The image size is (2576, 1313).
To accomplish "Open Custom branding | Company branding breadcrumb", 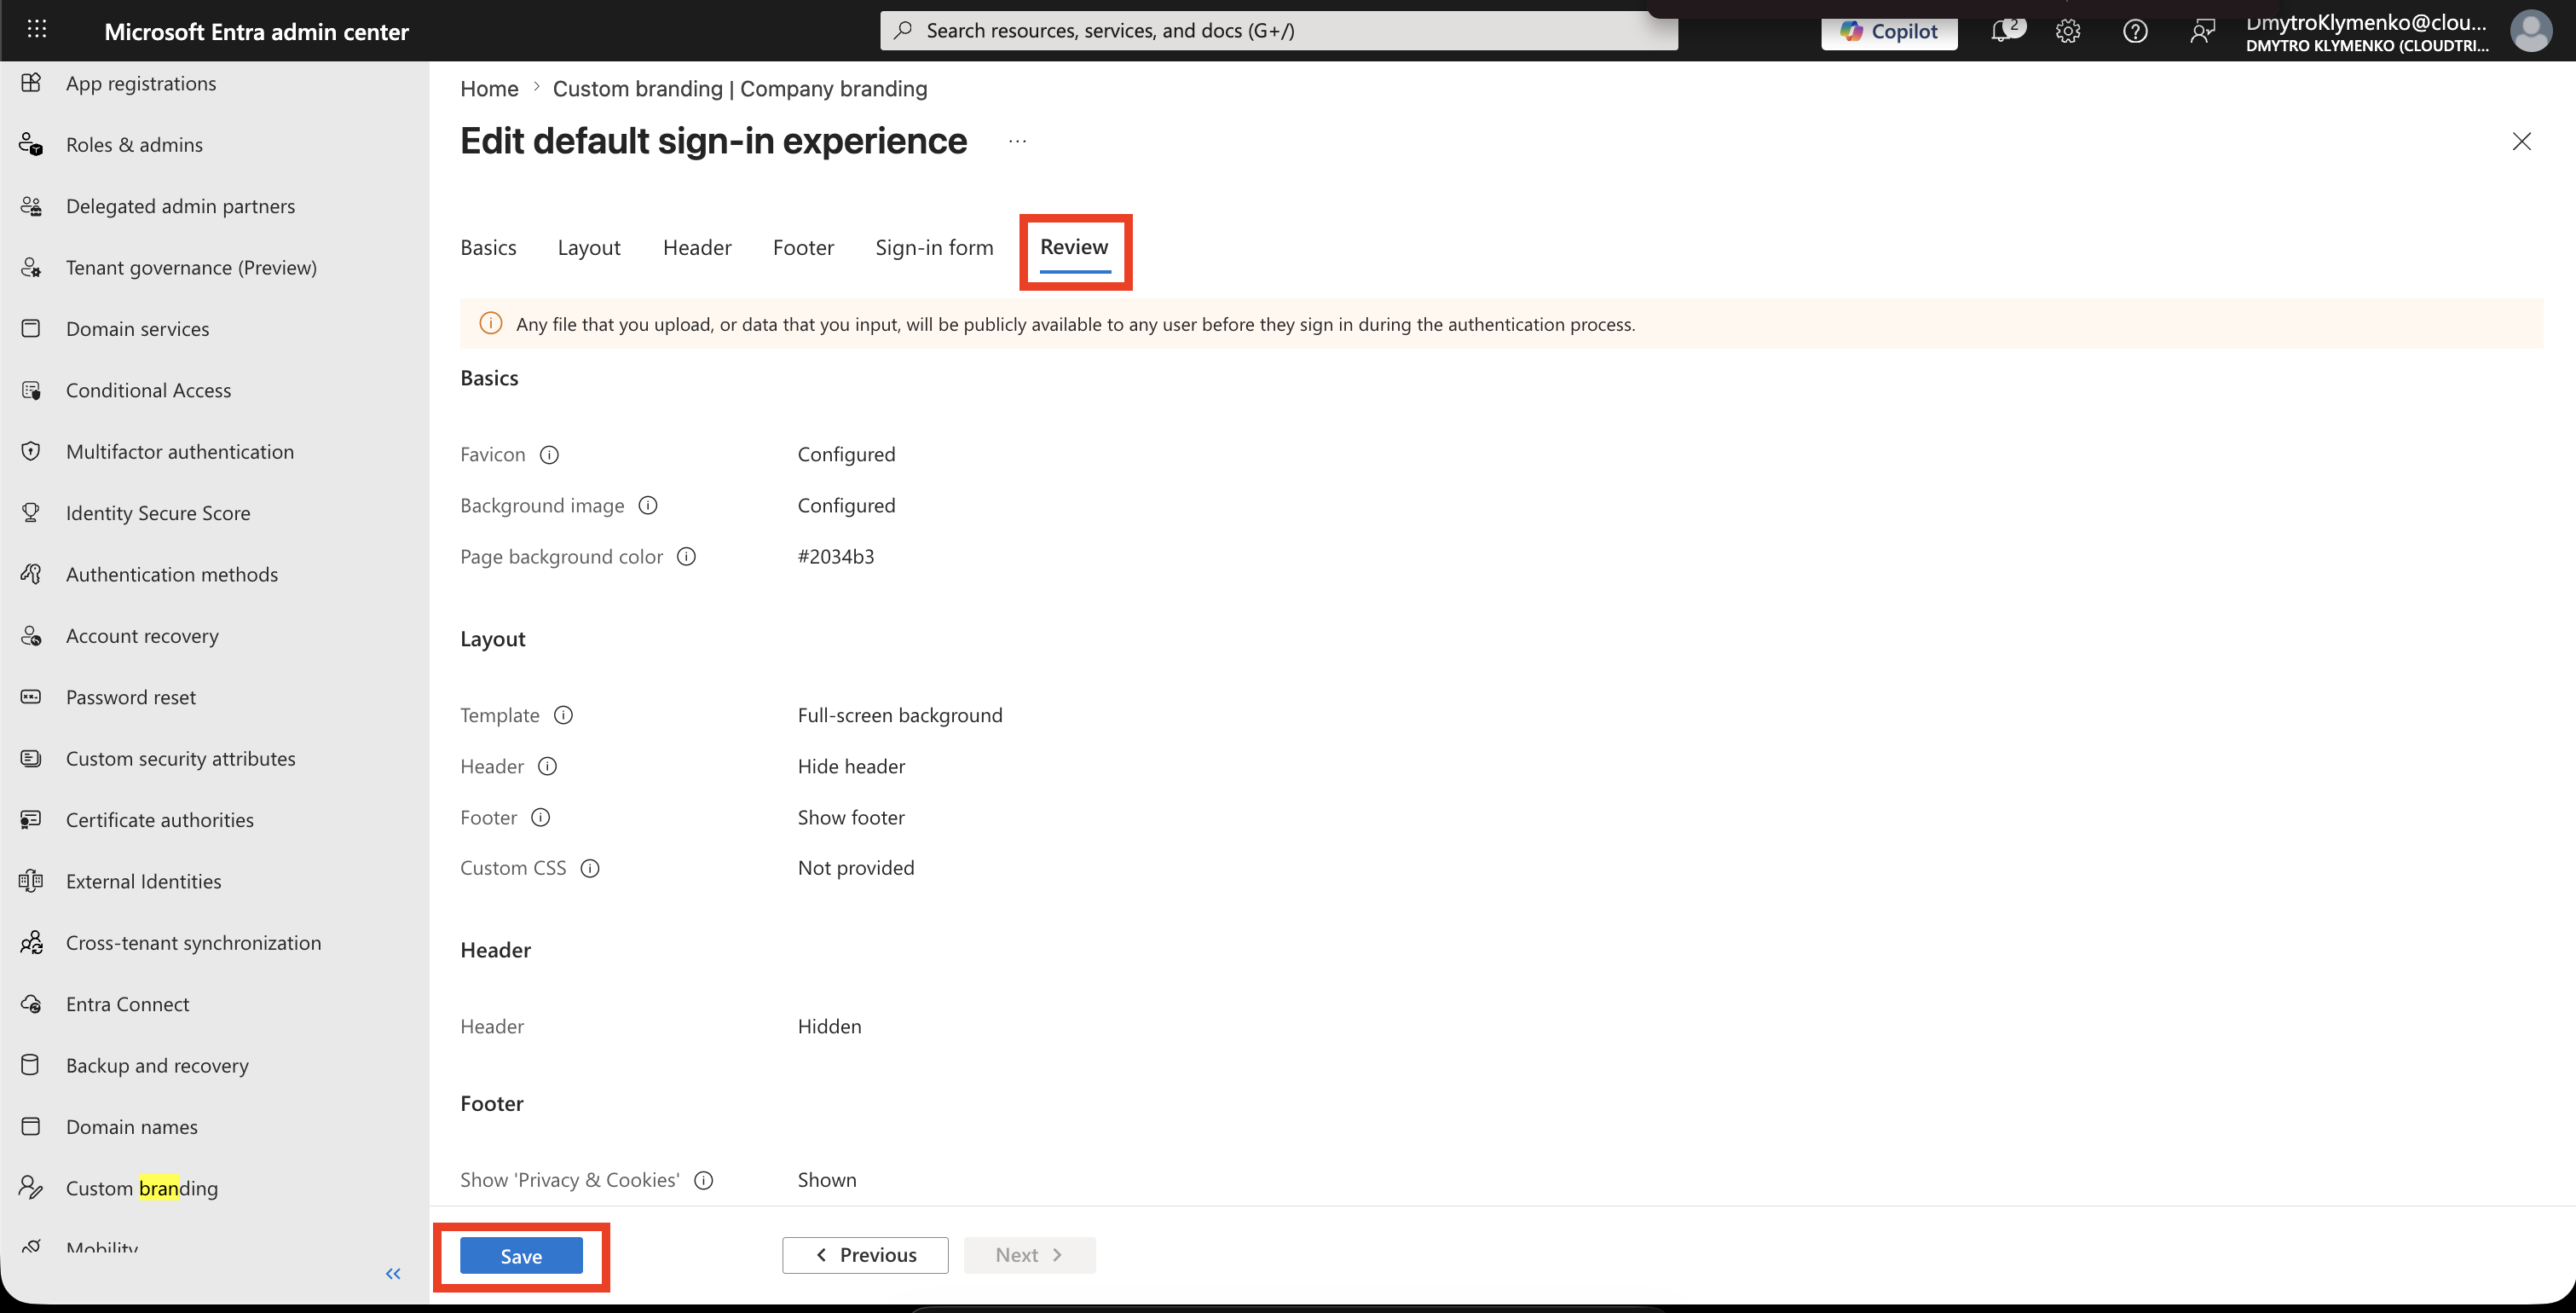I will click(740, 89).
